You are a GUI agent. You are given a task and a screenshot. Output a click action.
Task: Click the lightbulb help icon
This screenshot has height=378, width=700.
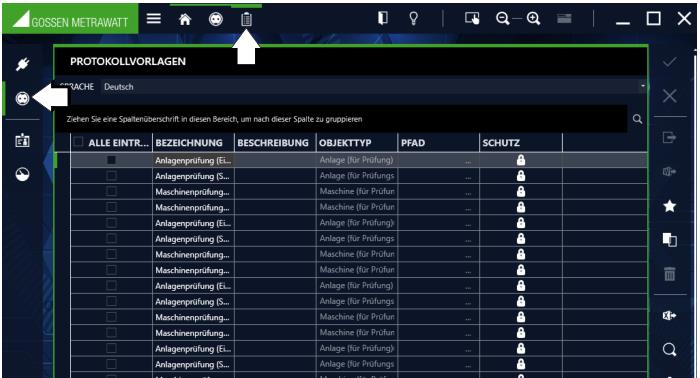(x=413, y=18)
